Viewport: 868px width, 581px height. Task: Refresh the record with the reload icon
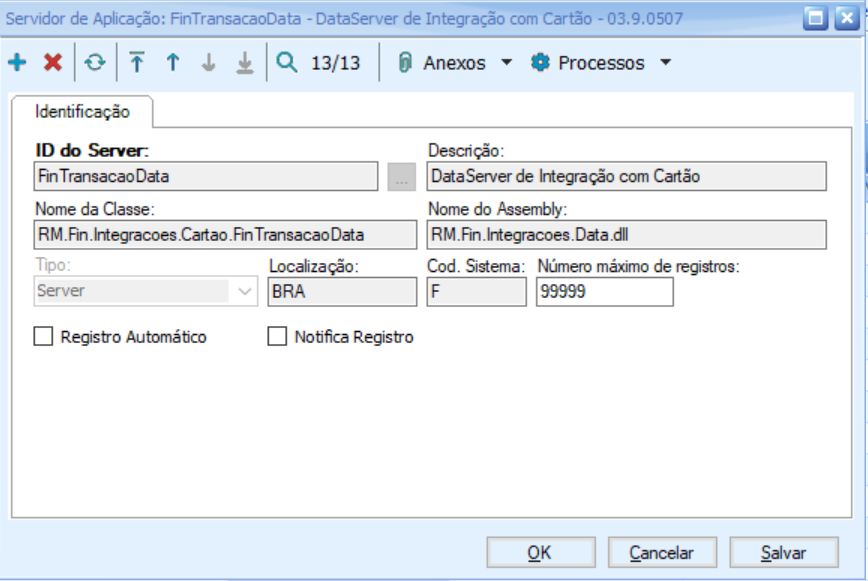pos(95,63)
